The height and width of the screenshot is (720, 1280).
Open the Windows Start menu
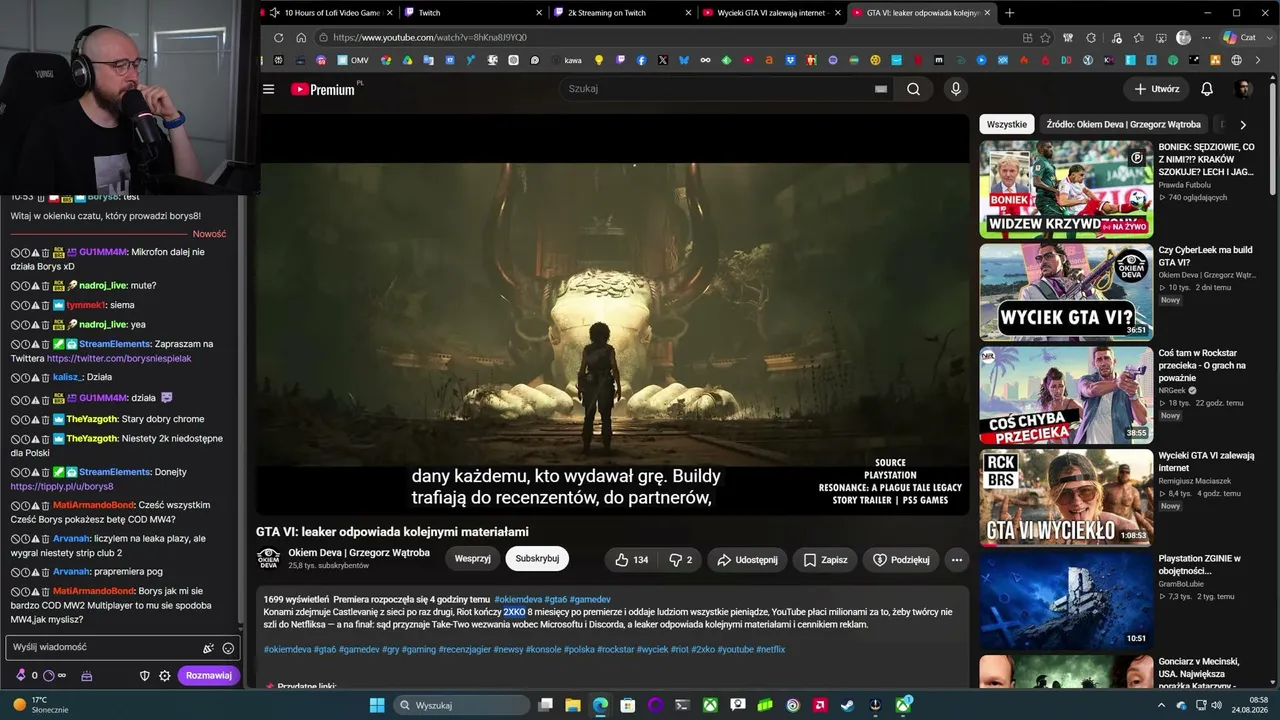point(377,705)
